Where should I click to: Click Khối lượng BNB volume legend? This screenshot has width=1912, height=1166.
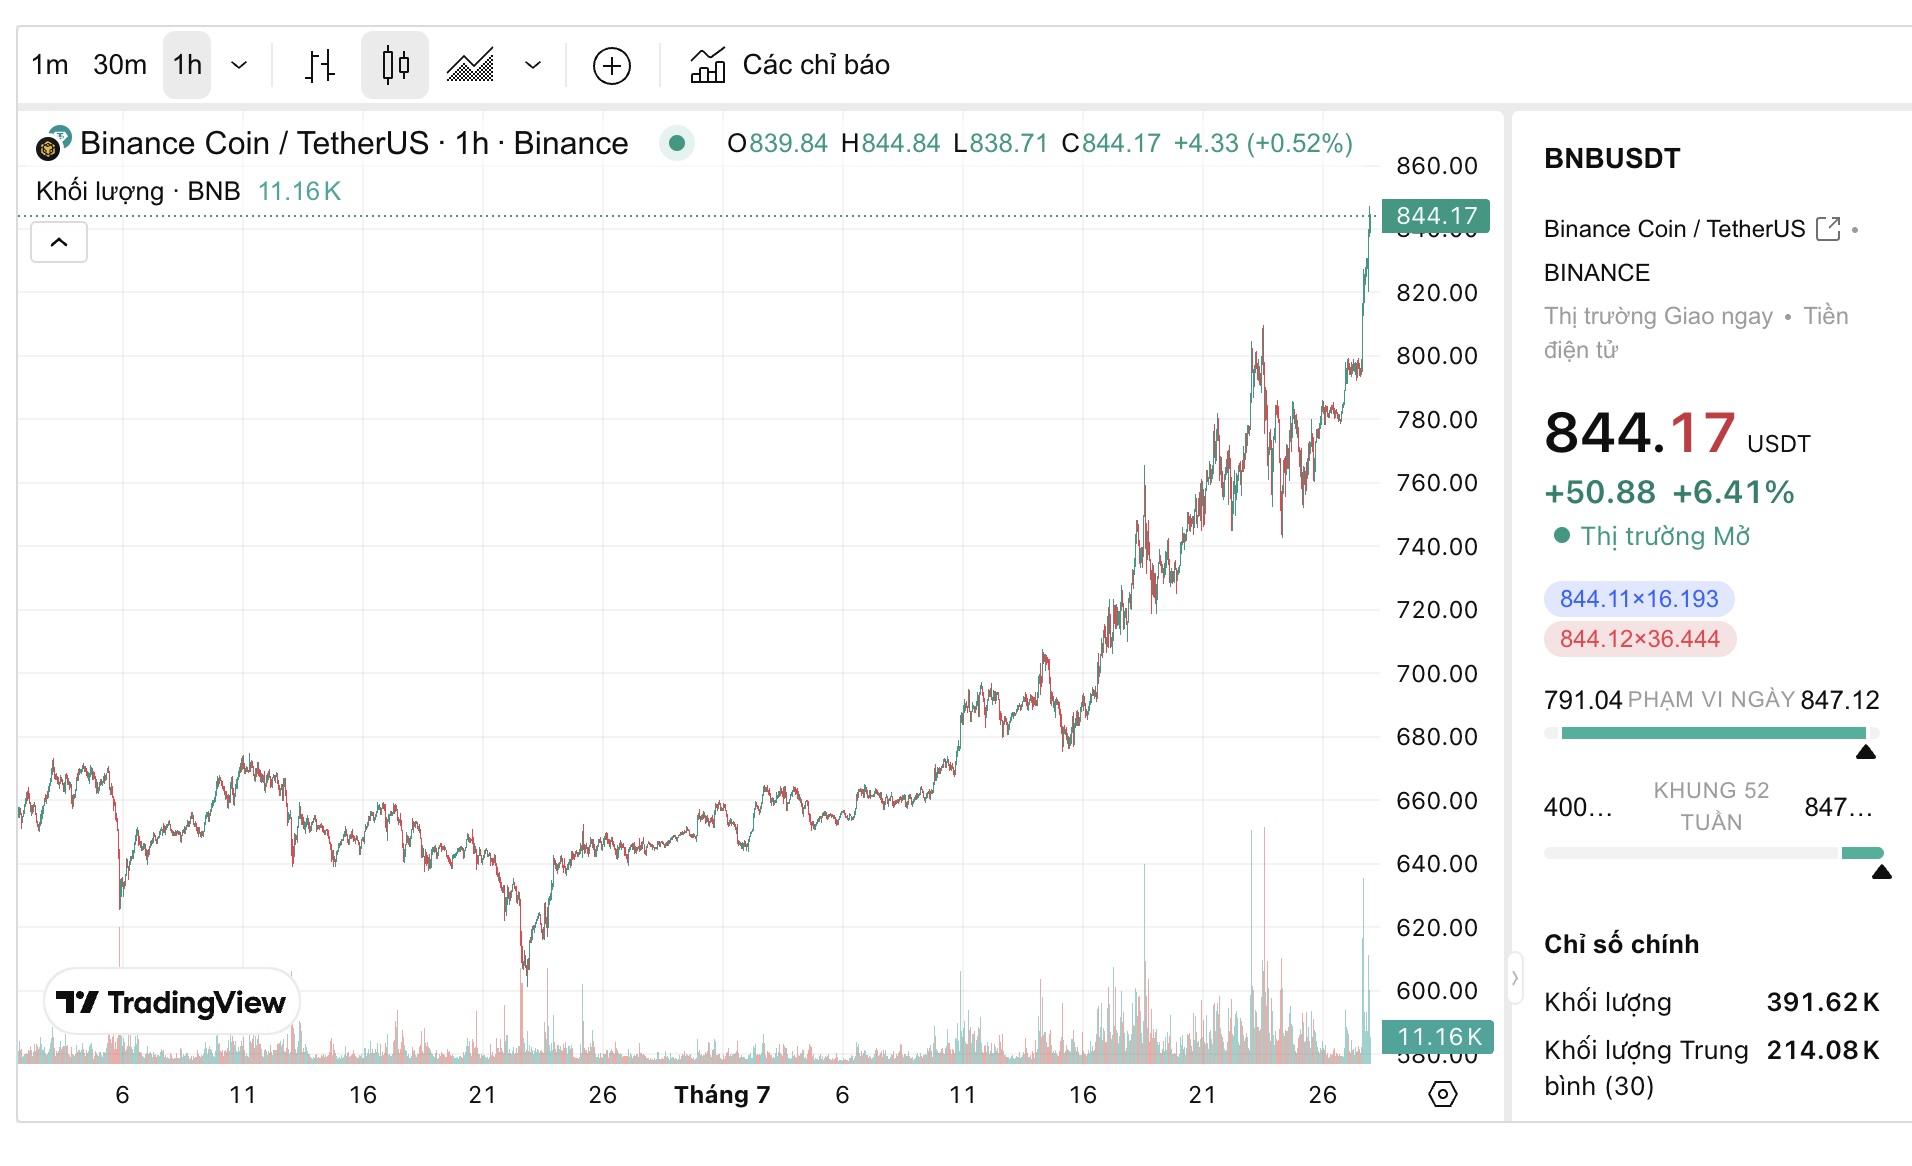(188, 191)
